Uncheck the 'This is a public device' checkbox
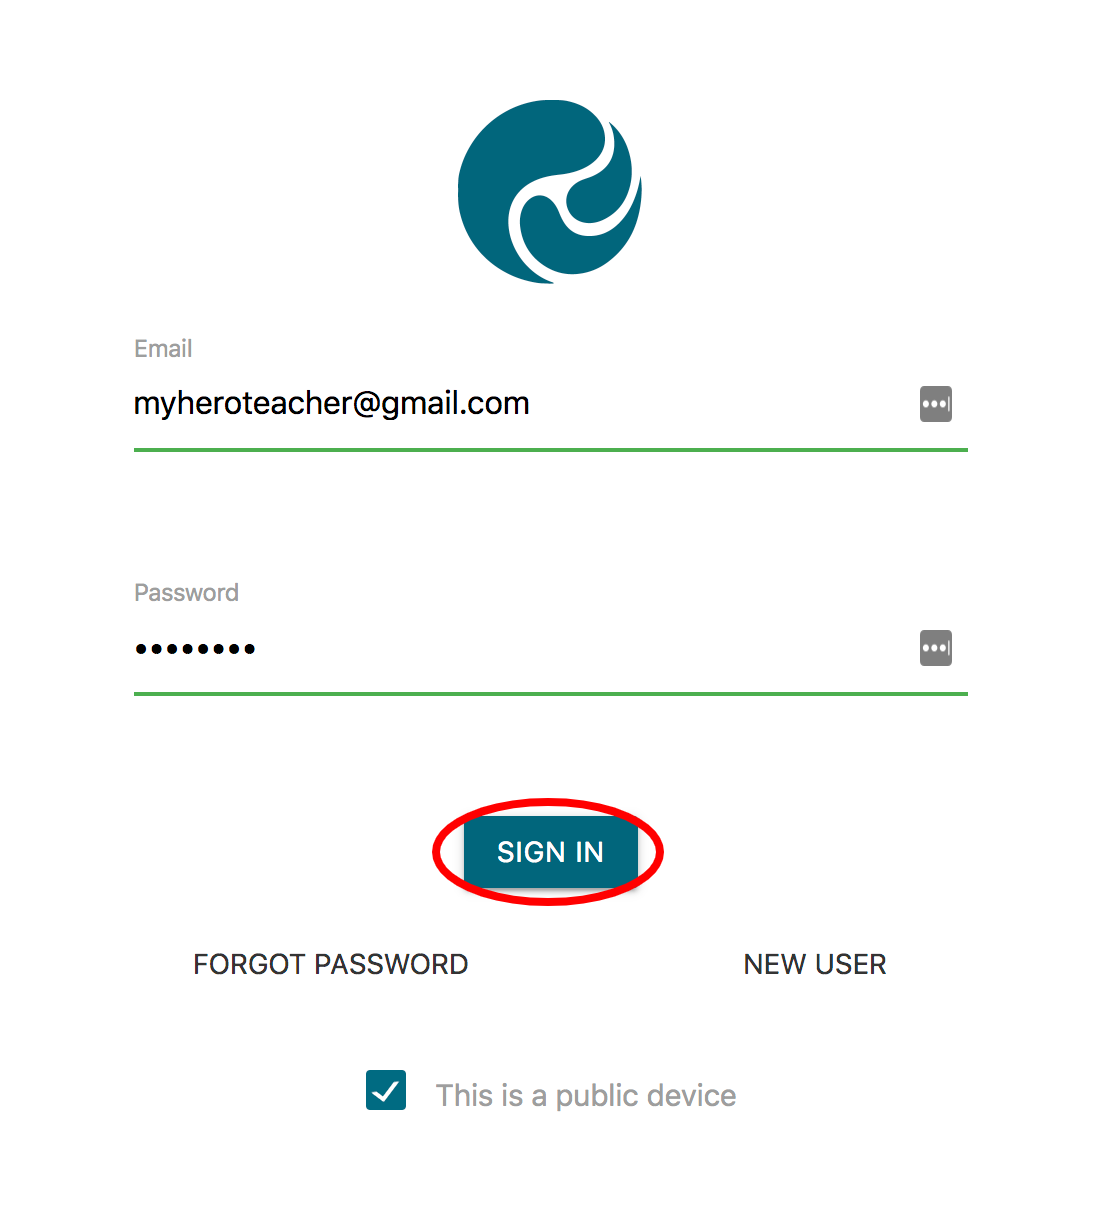Screen dimensions: 1108x1214 click(386, 1090)
